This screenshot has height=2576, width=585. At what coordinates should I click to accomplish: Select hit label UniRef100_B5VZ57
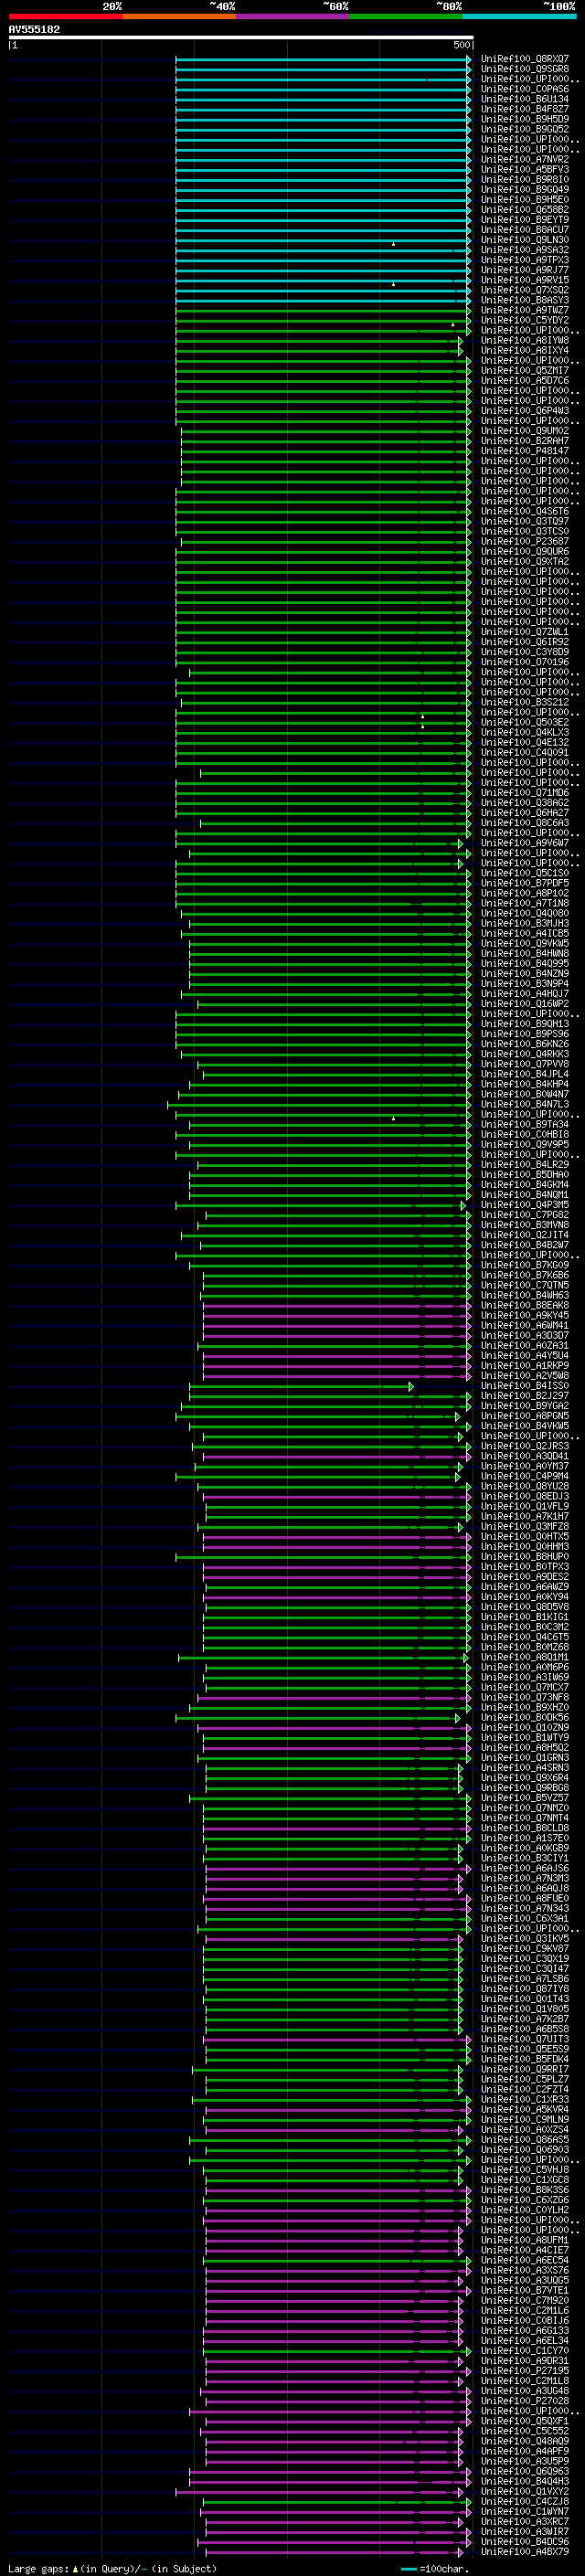click(524, 1798)
